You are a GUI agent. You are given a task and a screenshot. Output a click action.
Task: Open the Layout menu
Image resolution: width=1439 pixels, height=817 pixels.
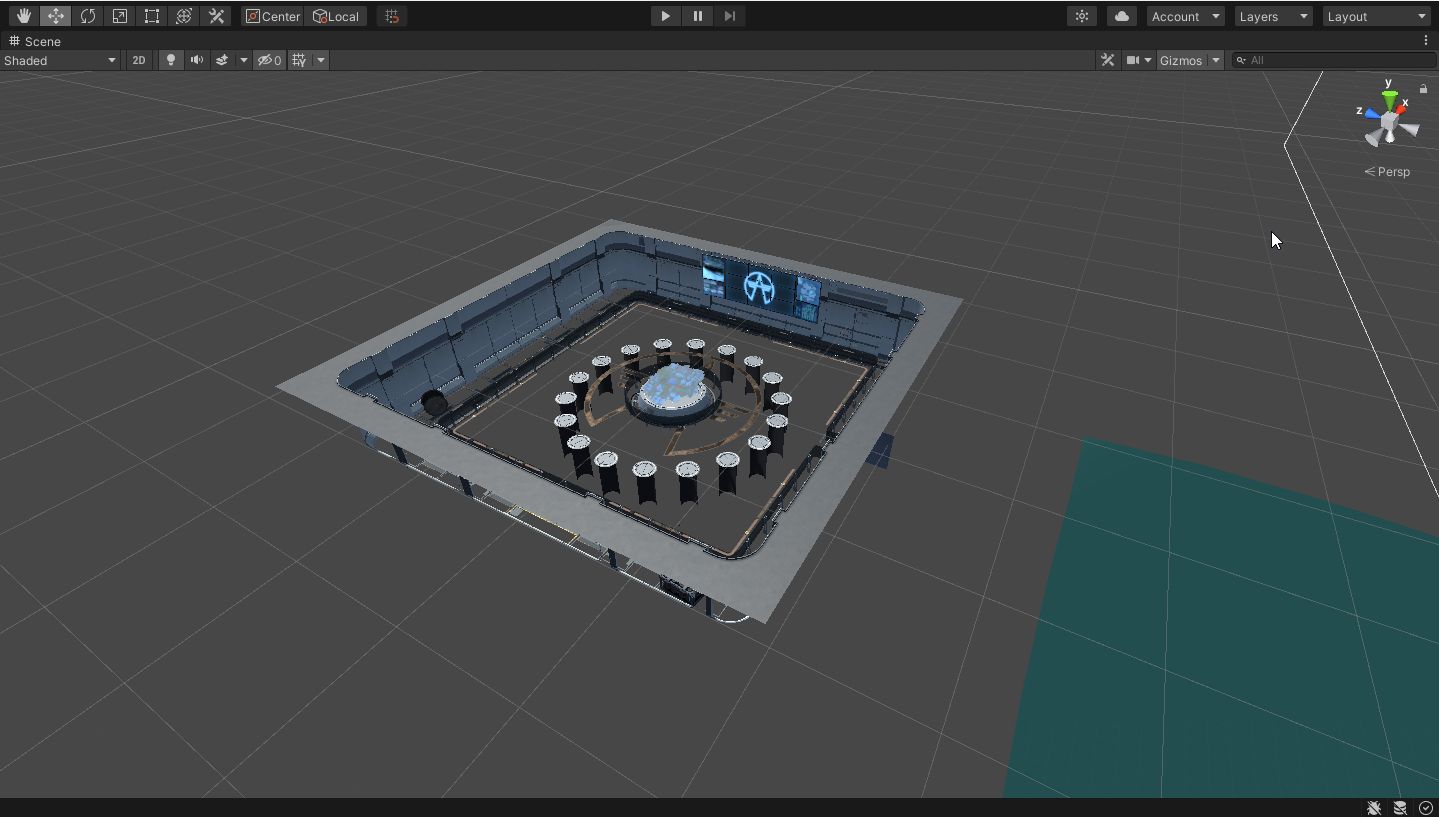(1376, 16)
